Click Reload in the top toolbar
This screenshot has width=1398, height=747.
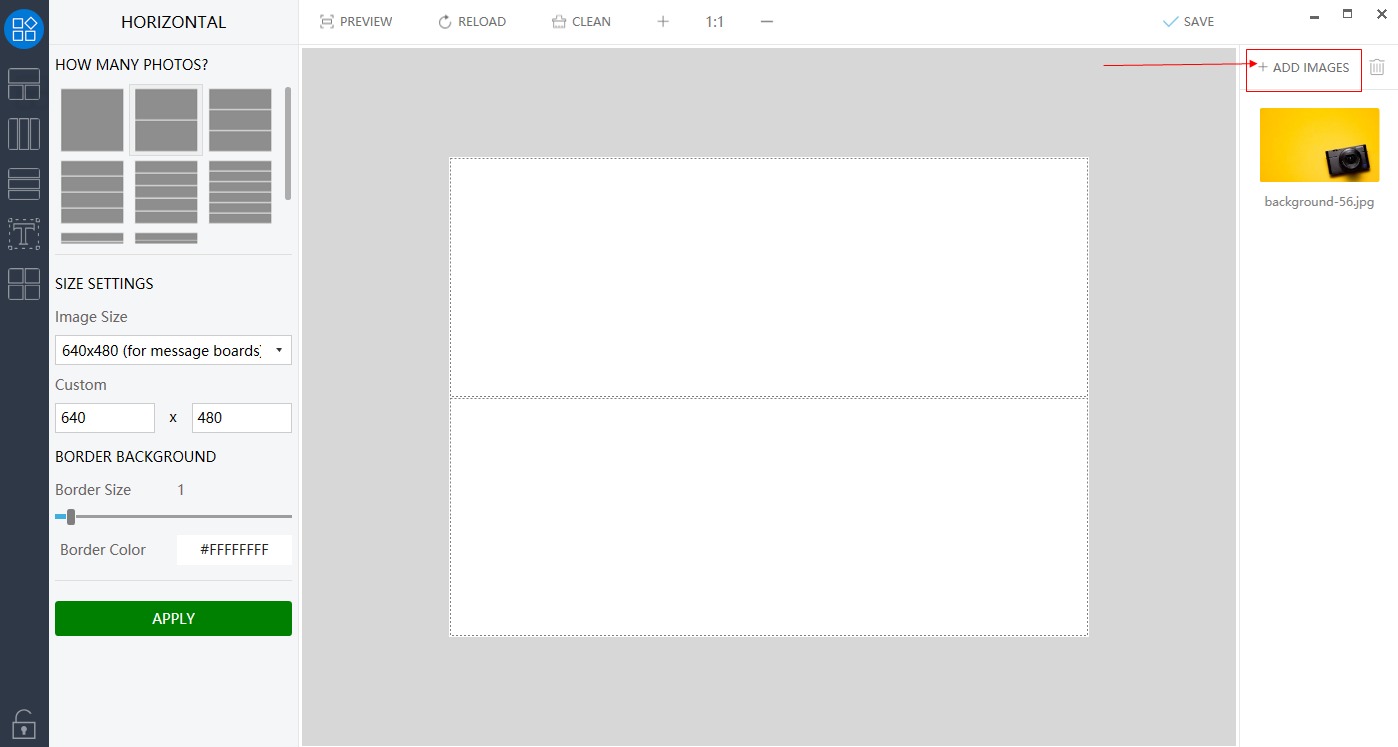[x=472, y=21]
